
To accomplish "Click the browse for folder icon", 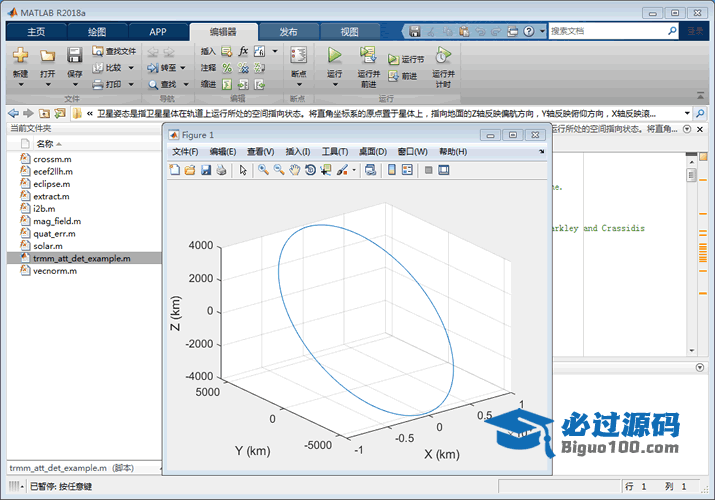I will click(x=60, y=113).
